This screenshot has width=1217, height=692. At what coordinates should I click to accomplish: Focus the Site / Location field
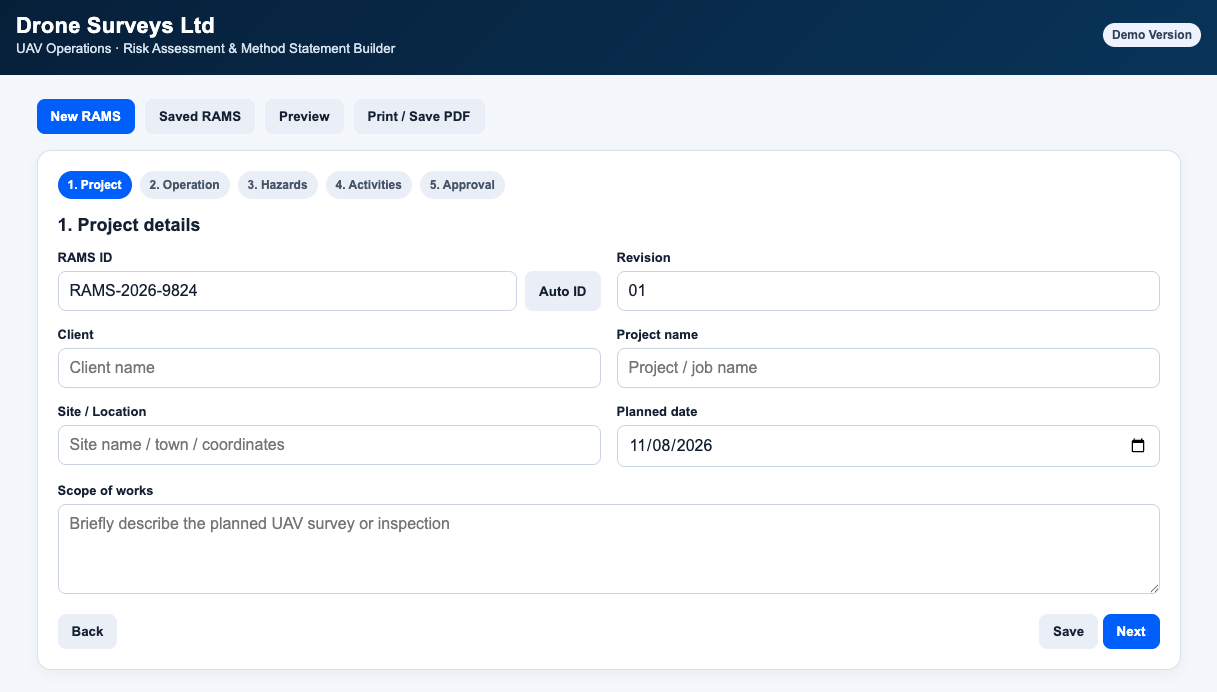pos(329,445)
